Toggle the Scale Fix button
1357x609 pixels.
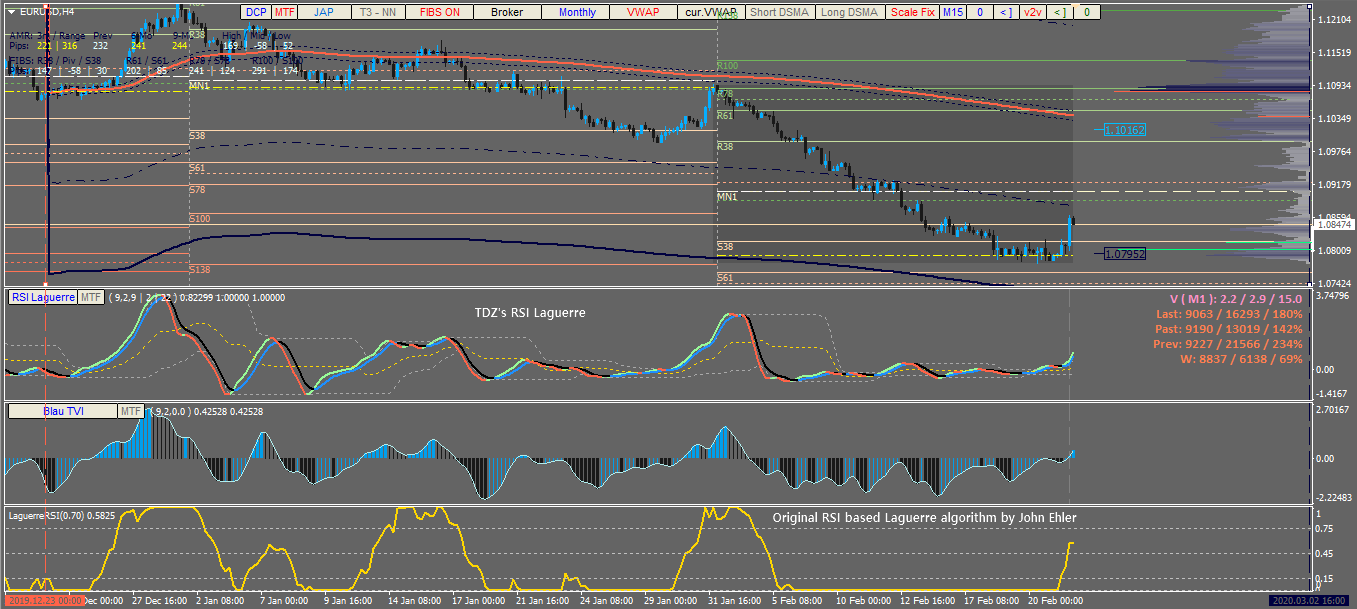click(x=913, y=12)
